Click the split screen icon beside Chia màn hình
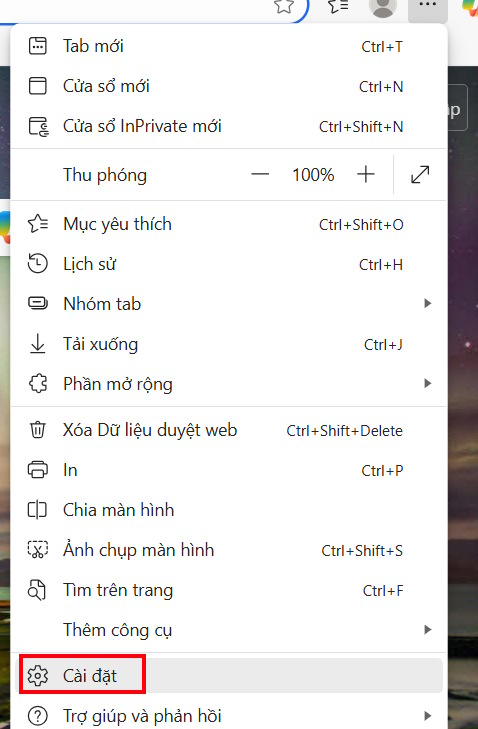478x729 pixels. coord(38,510)
